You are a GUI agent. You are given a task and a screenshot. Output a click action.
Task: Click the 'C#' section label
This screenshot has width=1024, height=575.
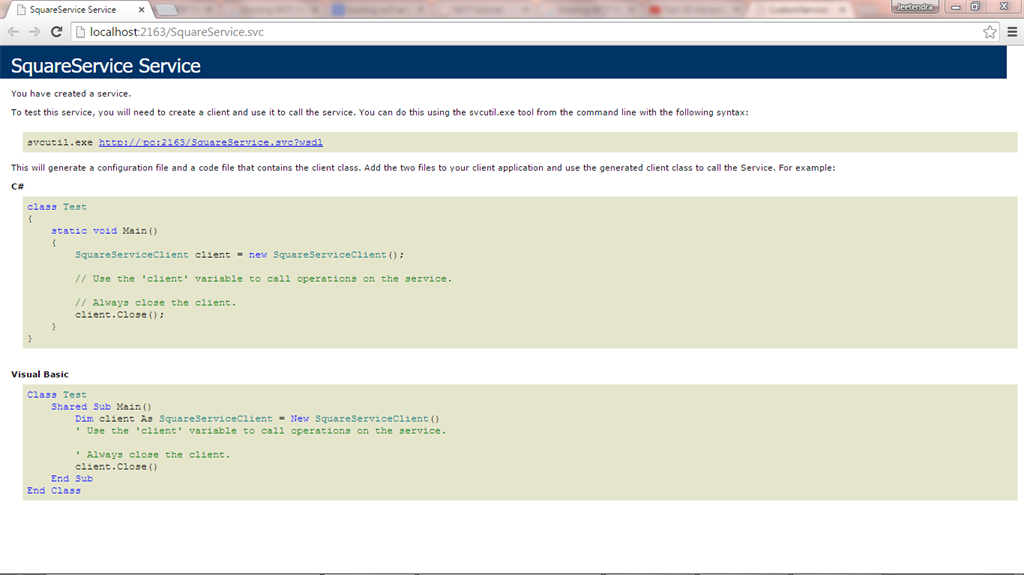18,186
